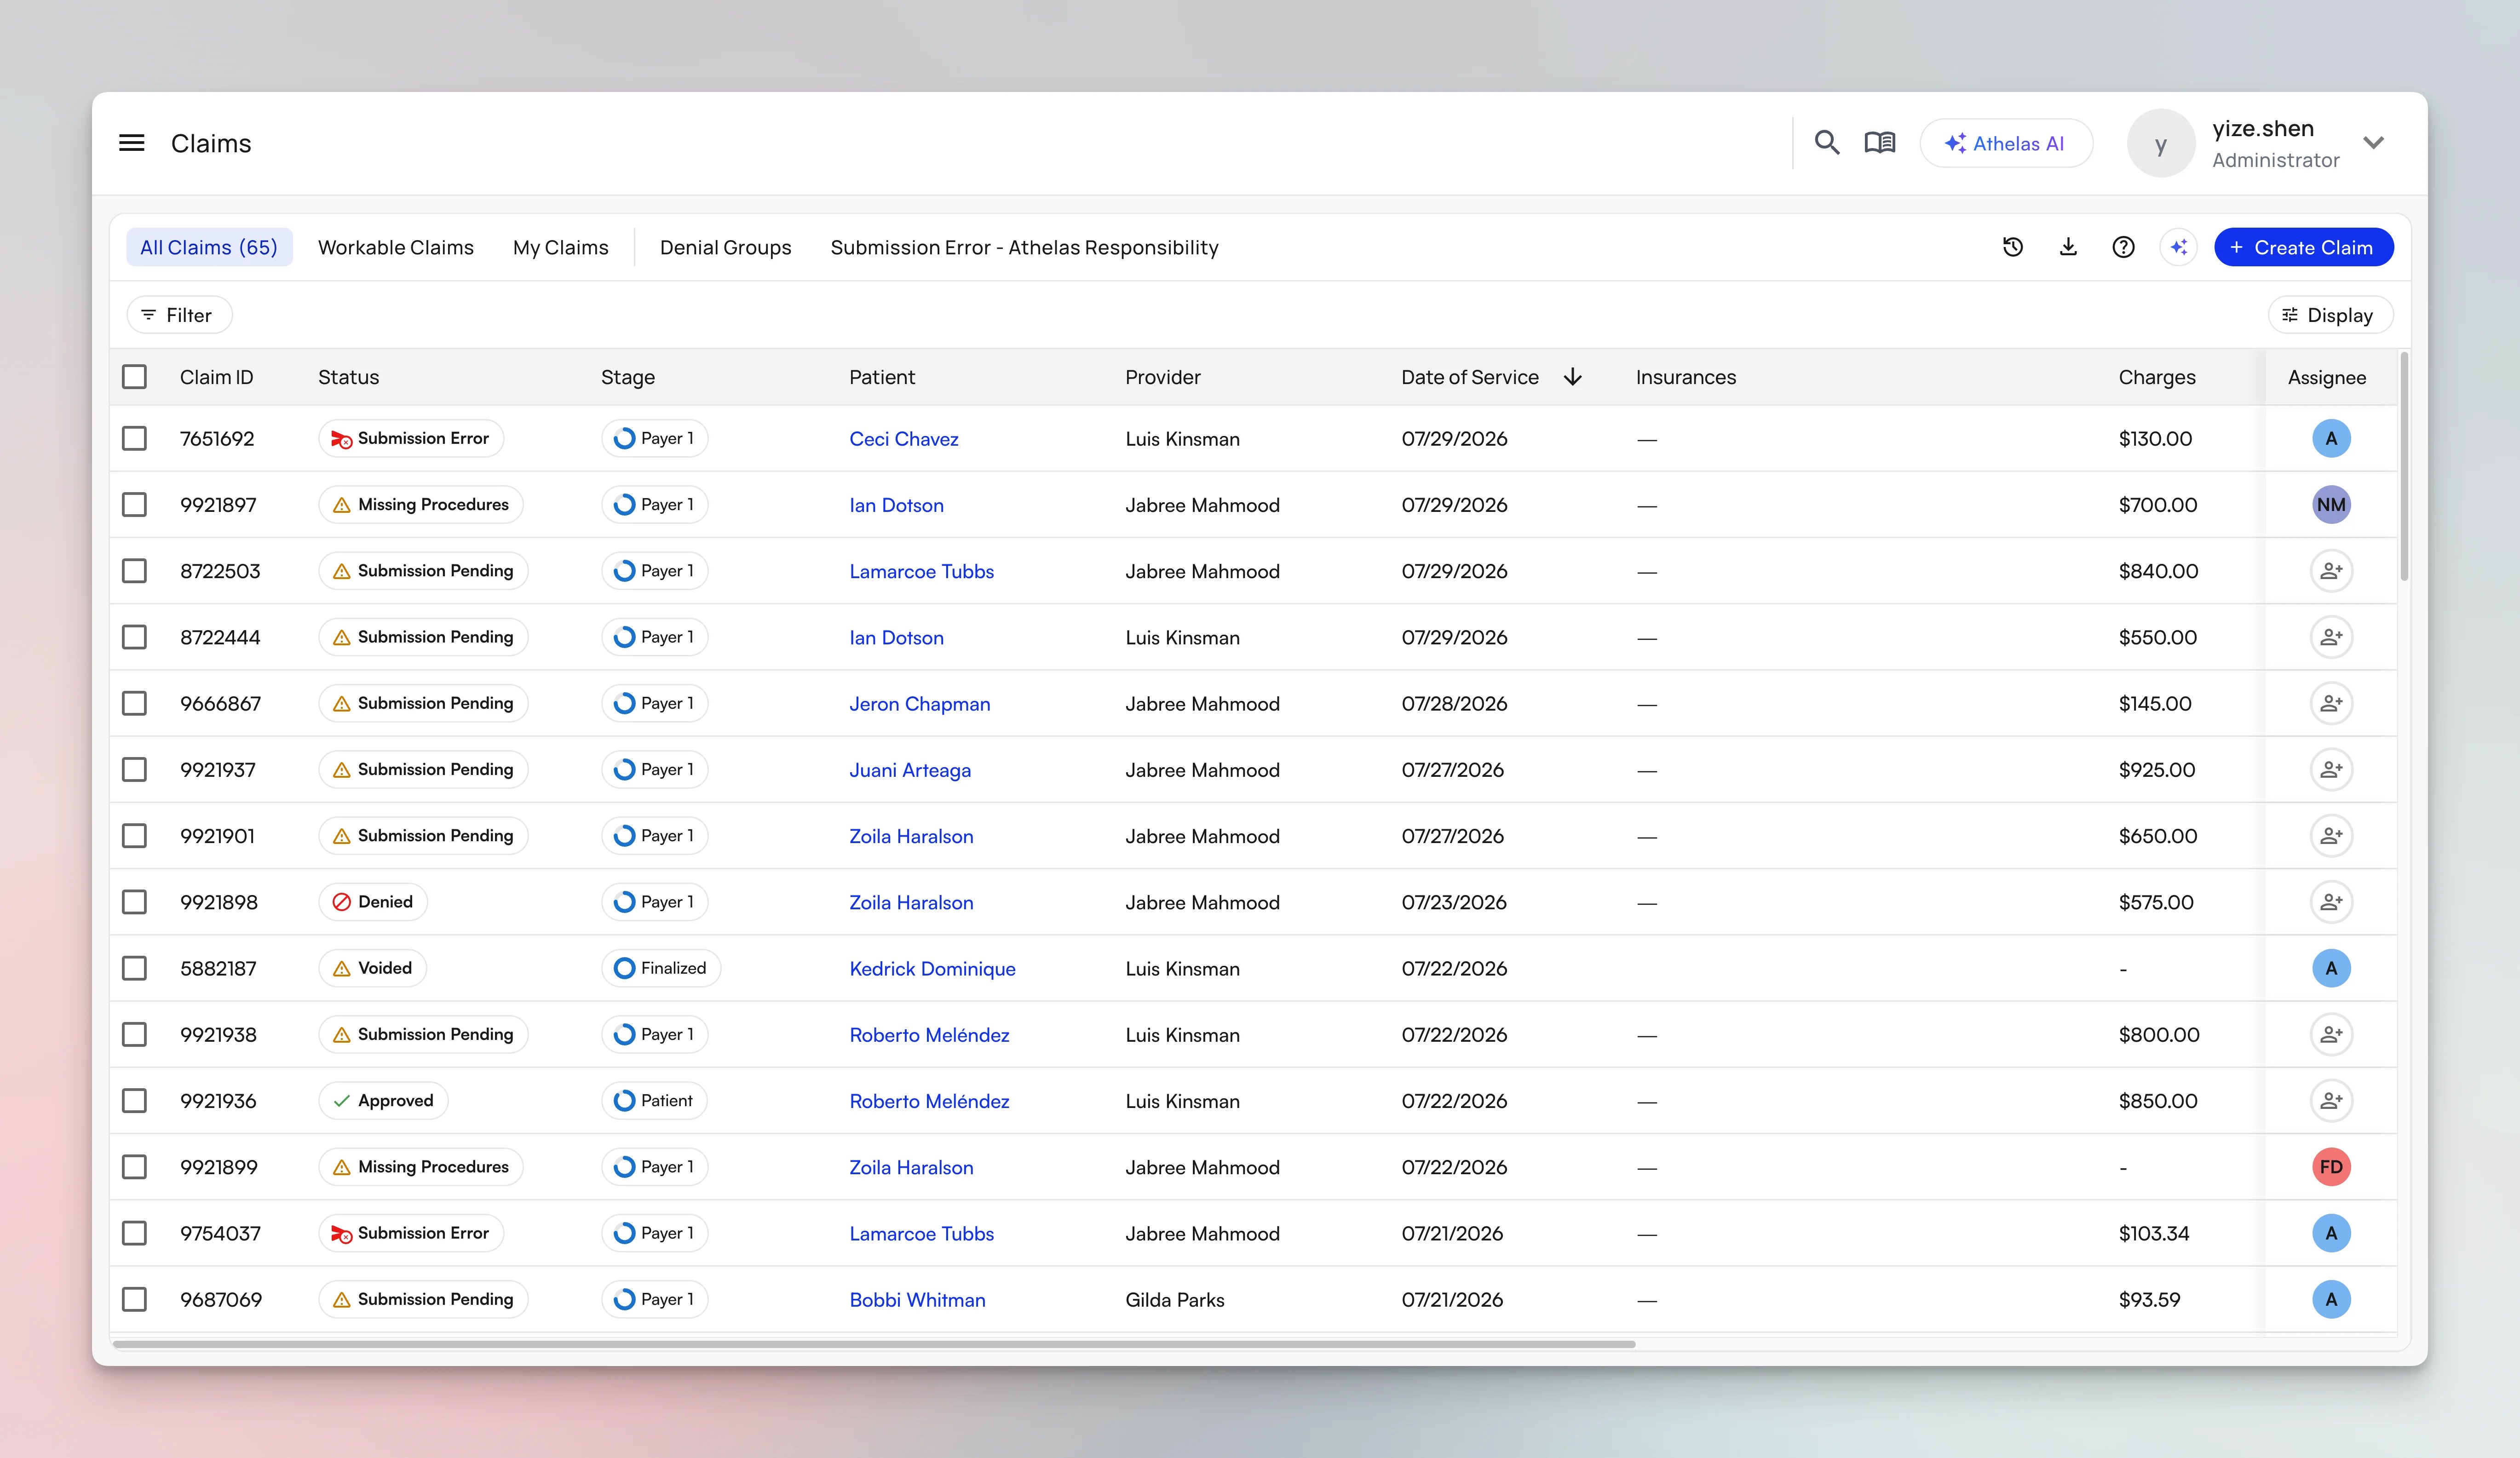
Task: Click assignee avatar A for claim 9687069
Action: pyautogui.click(x=2331, y=1299)
